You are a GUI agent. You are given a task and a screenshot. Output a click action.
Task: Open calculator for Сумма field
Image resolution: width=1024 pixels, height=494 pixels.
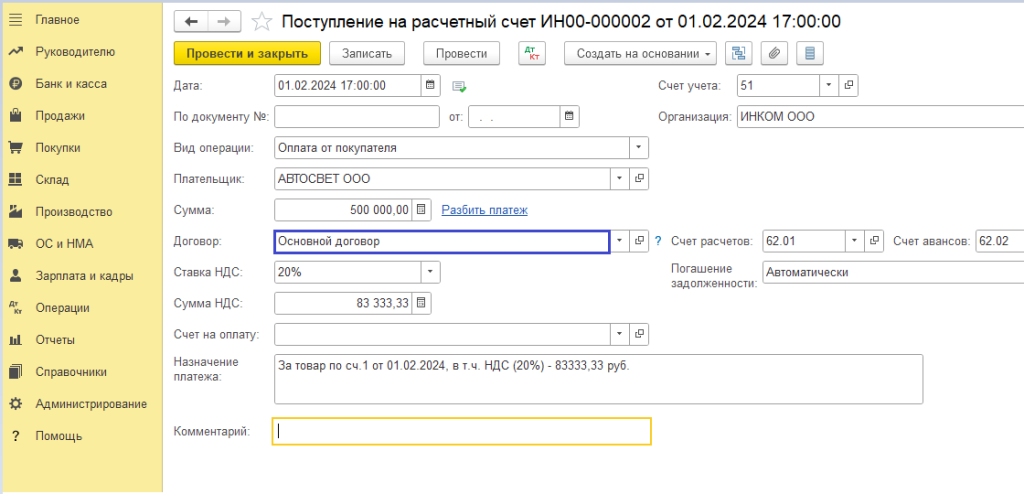coord(421,210)
